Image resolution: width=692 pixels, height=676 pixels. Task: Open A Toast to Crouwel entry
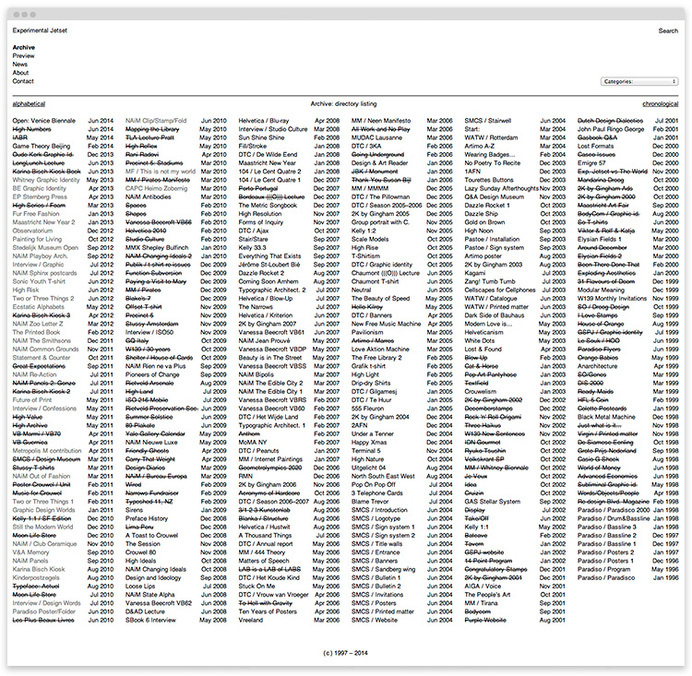(x=152, y=535)
